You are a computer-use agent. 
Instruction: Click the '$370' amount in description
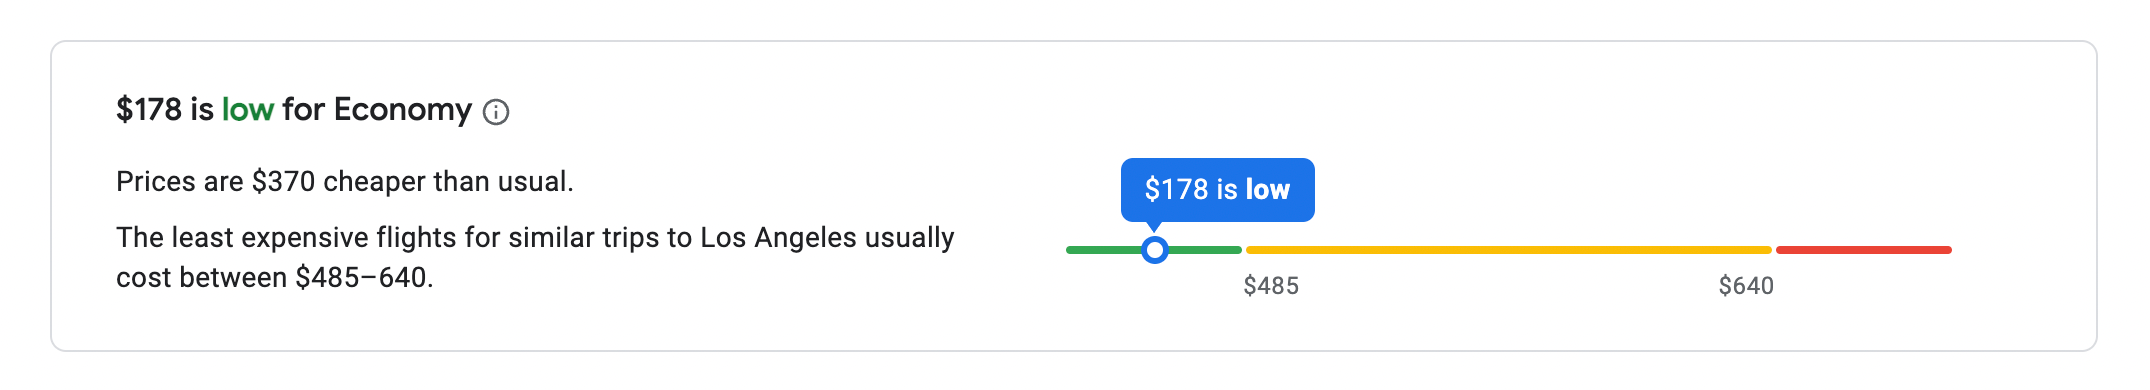click(x=284, y=182)
